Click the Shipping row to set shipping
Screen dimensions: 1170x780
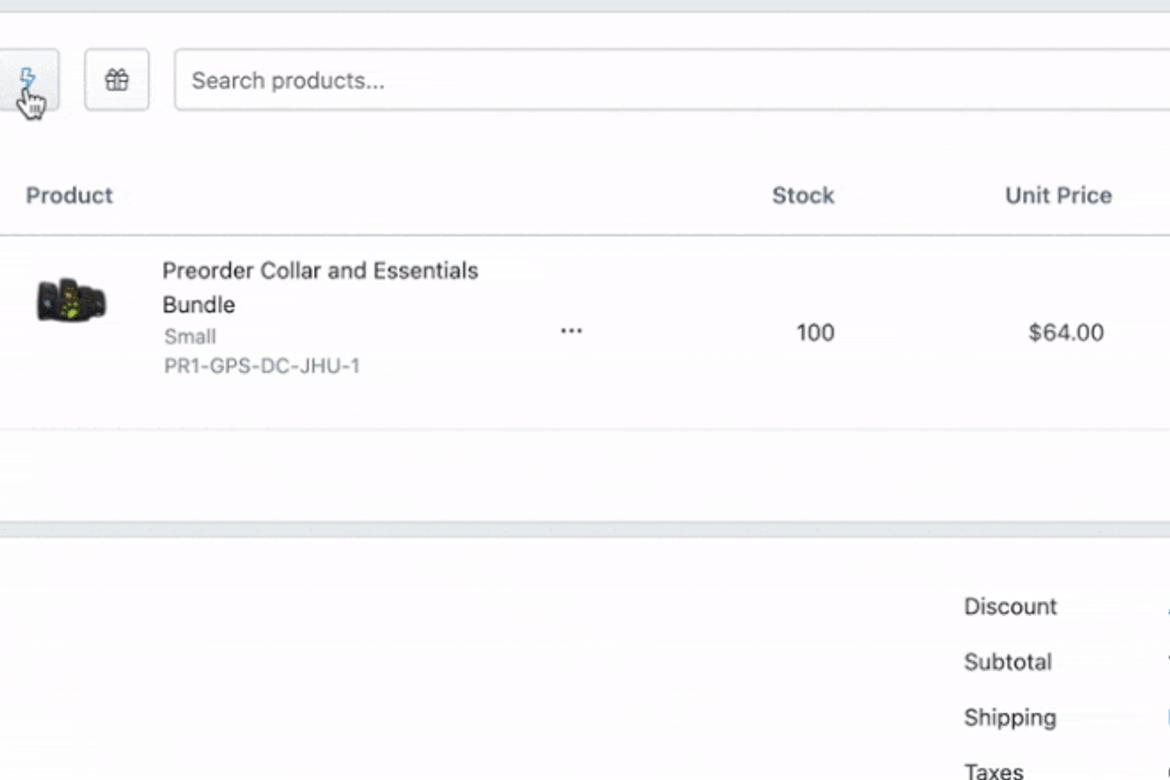point(1010,717)
